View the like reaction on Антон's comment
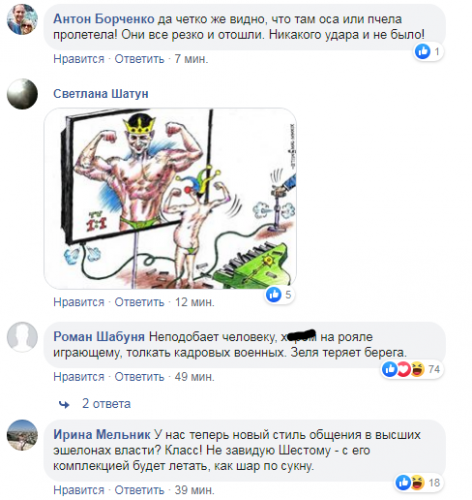 [428, 51]
